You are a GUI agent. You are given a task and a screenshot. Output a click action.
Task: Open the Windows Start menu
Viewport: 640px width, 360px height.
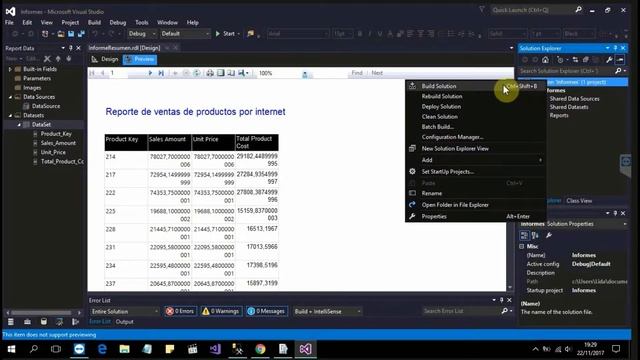[11, 349]
